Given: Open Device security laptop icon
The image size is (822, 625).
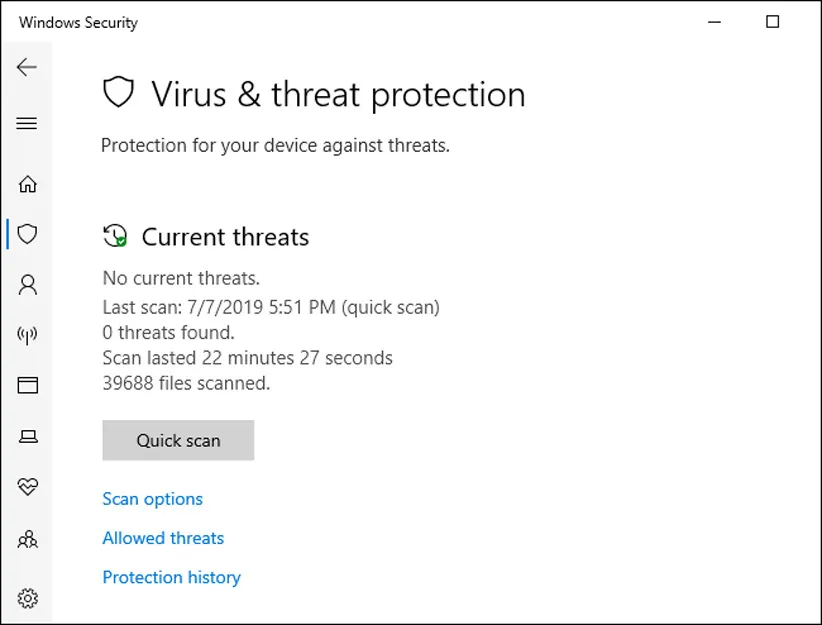Looking at the screenshot, I should coord(28,436).
